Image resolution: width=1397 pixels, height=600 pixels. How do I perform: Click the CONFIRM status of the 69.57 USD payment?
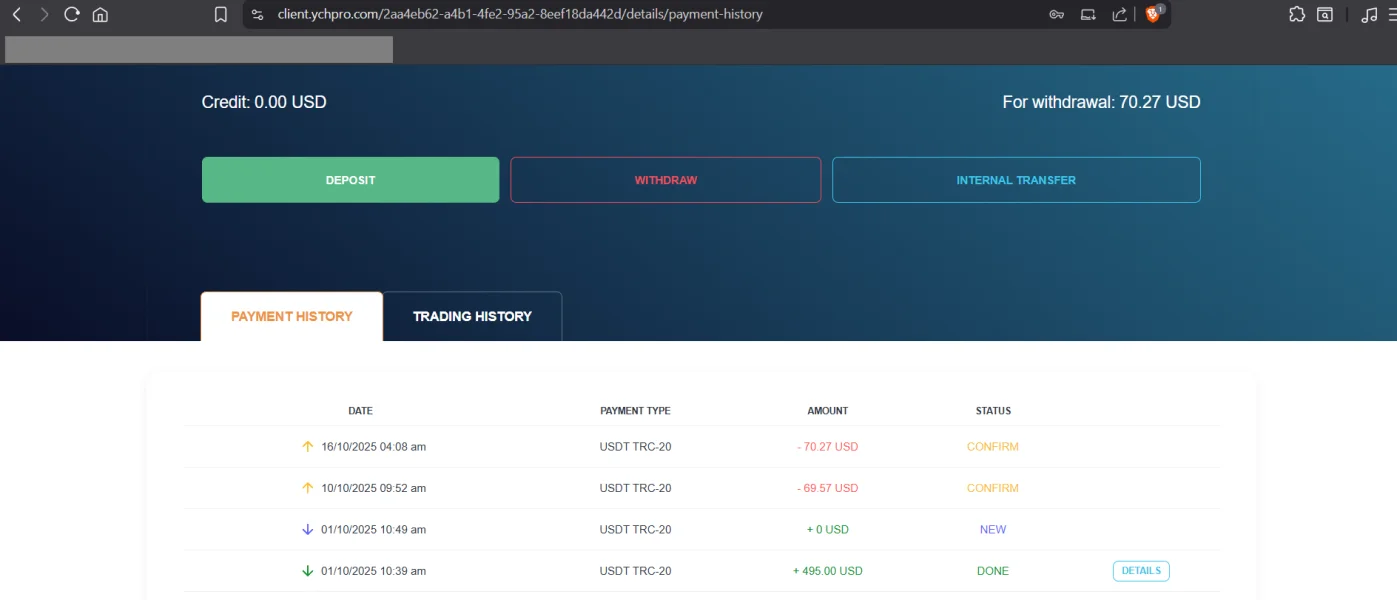click(992, 488)
